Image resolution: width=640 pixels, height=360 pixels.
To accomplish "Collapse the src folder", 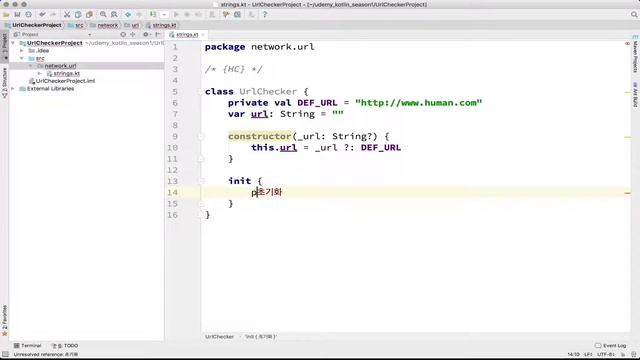I will [22, 58].
